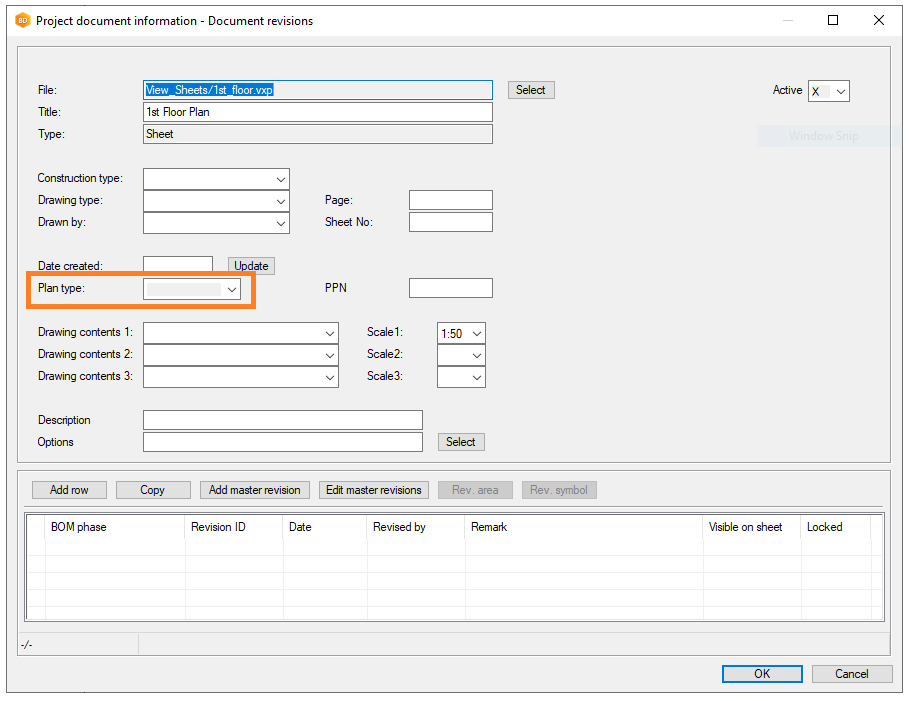Click Add master revision button
909x701 pixels.
point(254,490)
